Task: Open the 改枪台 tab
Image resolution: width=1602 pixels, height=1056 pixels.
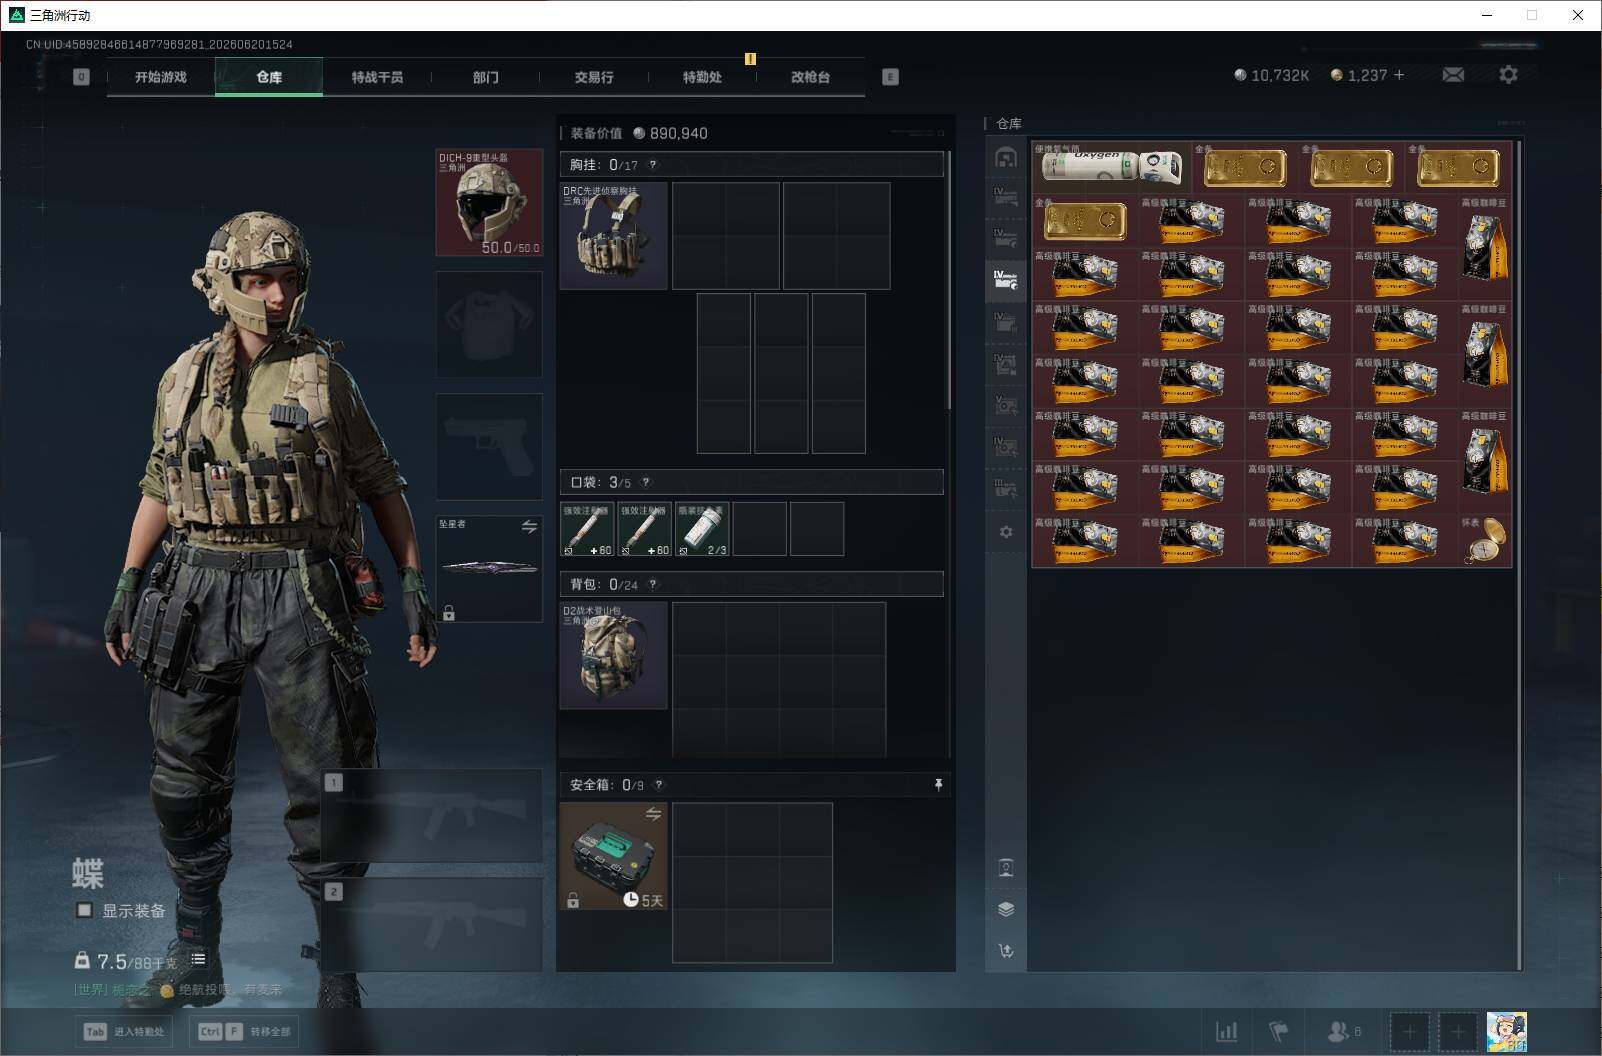Action: (810, 77)
